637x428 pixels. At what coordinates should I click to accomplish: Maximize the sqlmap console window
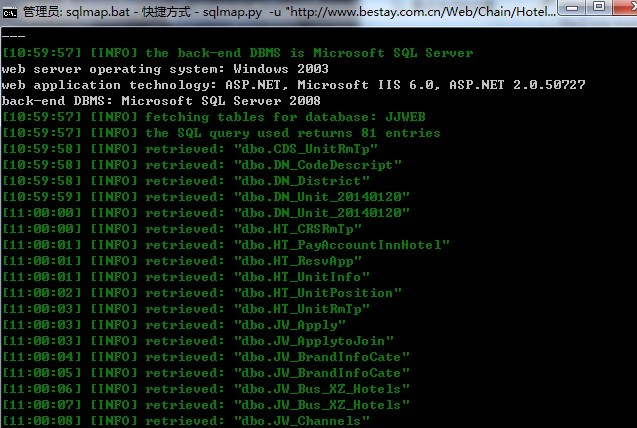598,6
